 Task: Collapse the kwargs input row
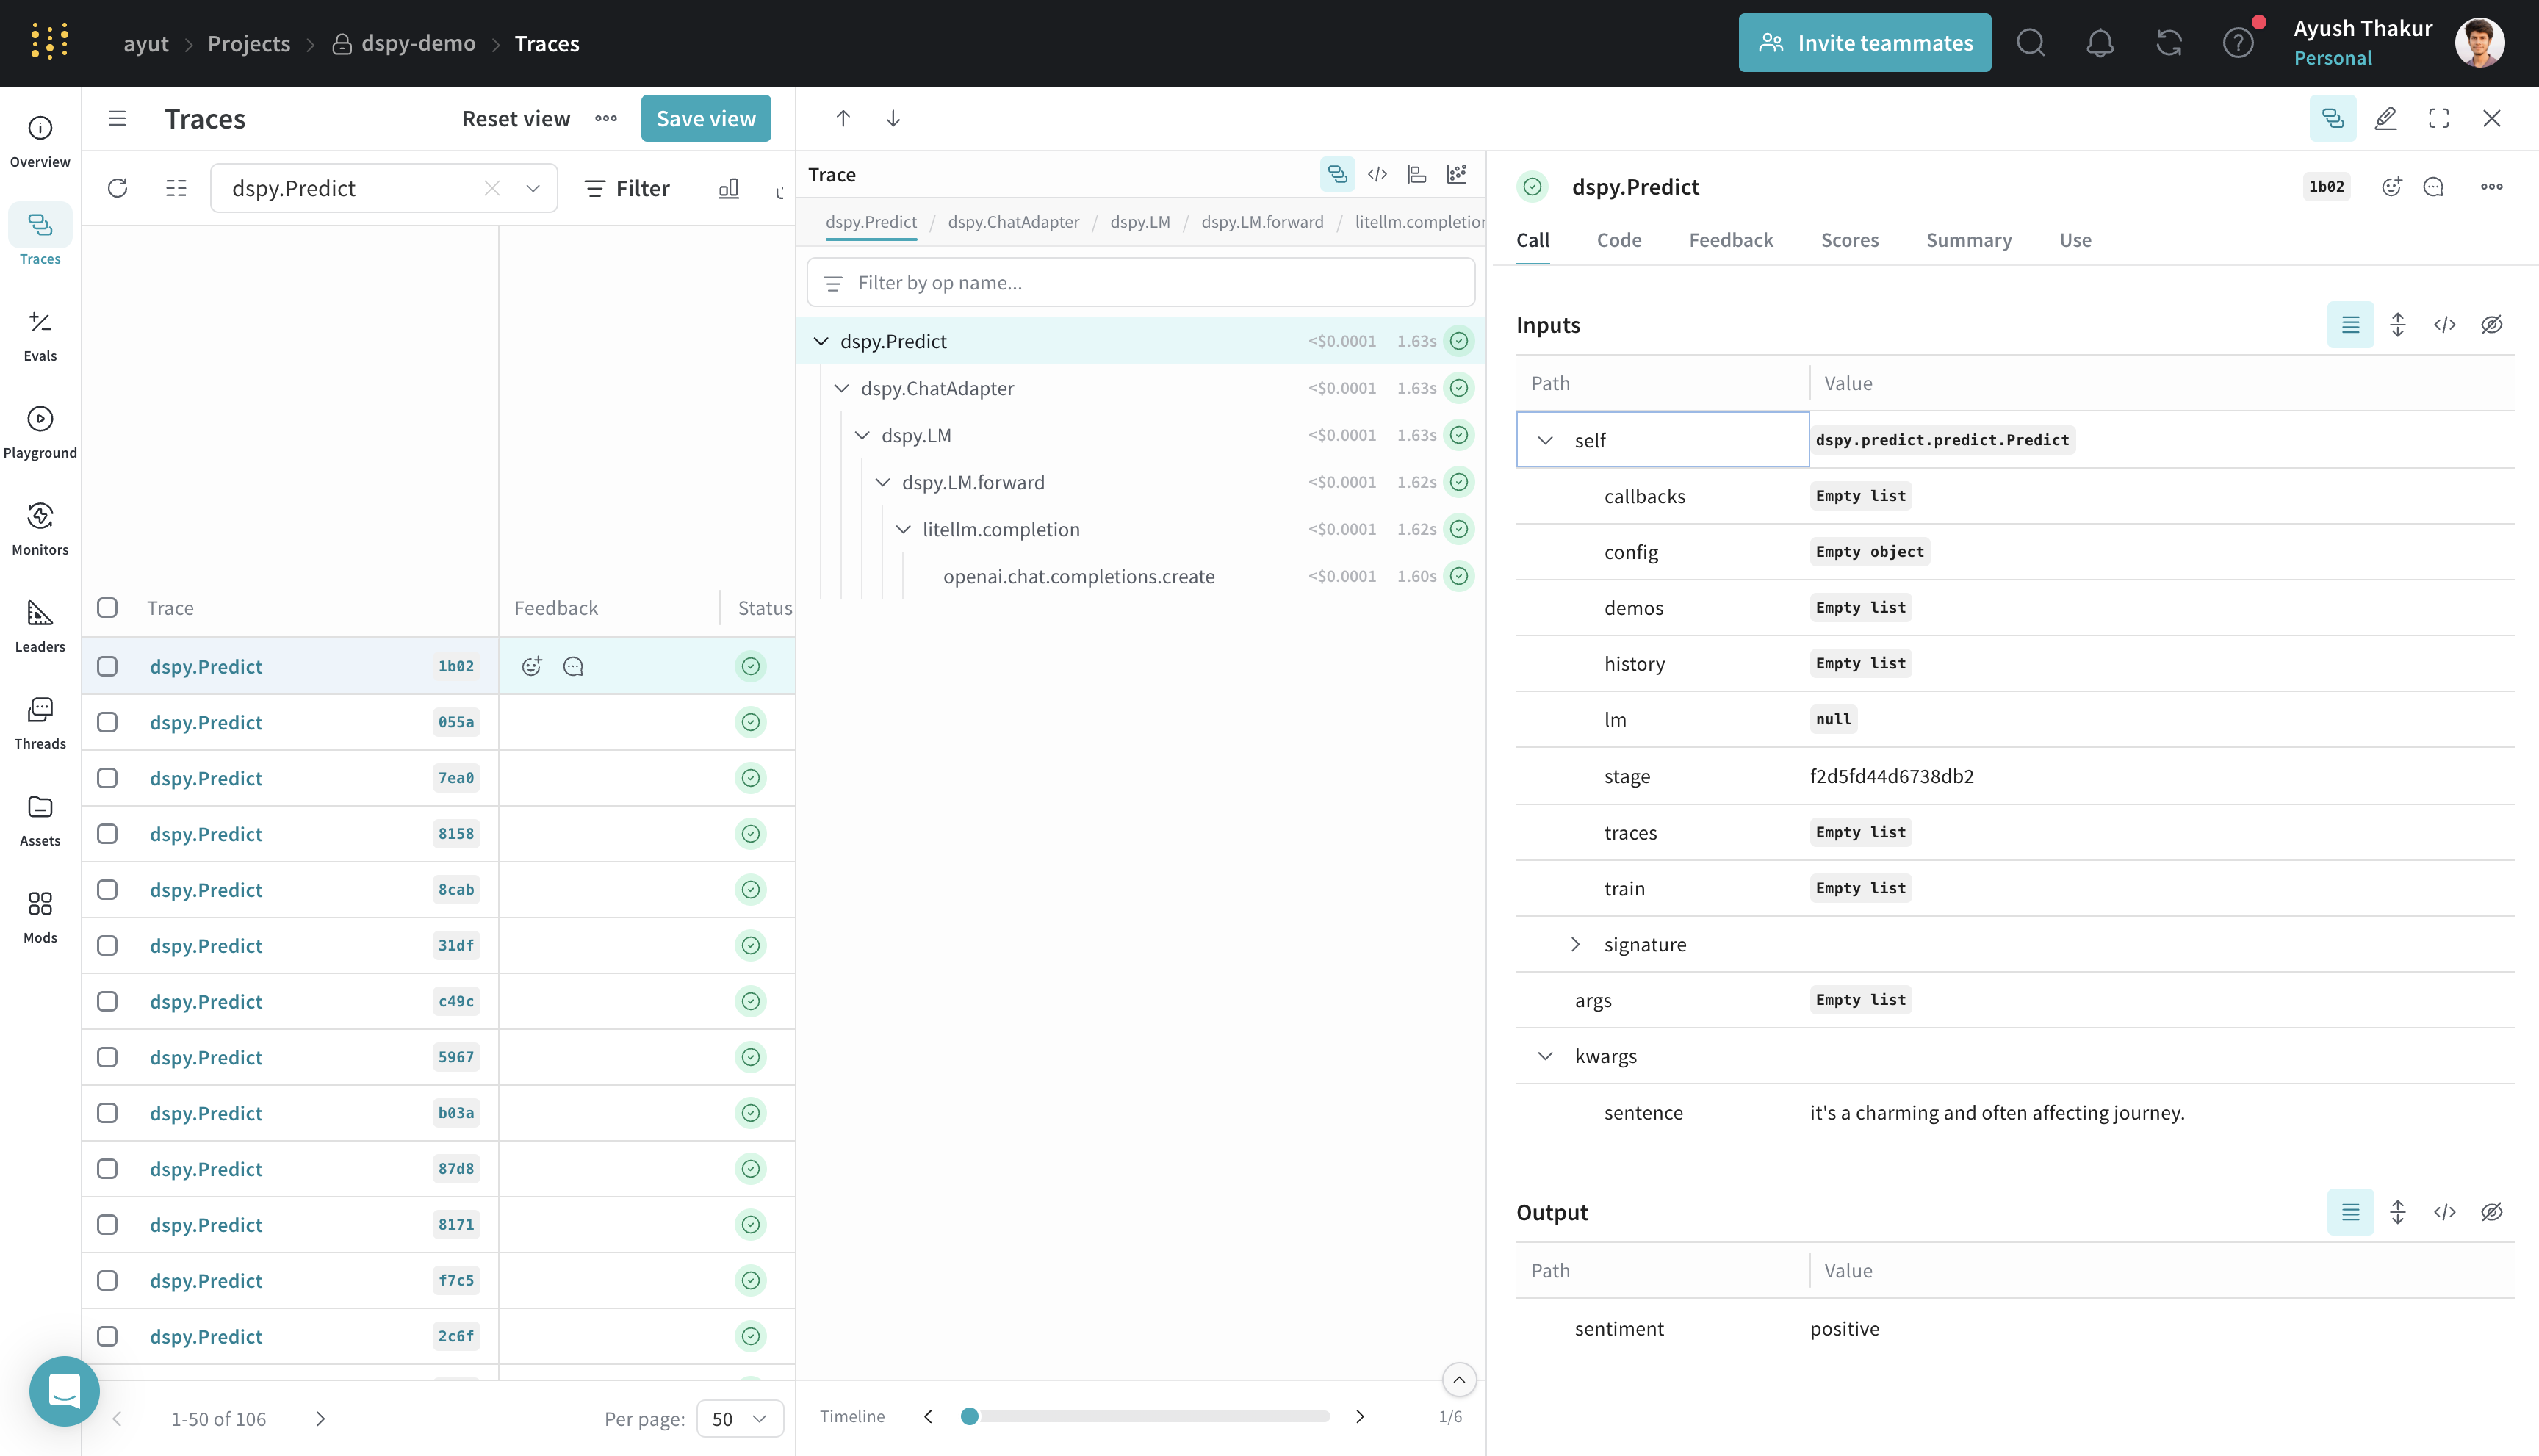[x=1545, y=1056]
